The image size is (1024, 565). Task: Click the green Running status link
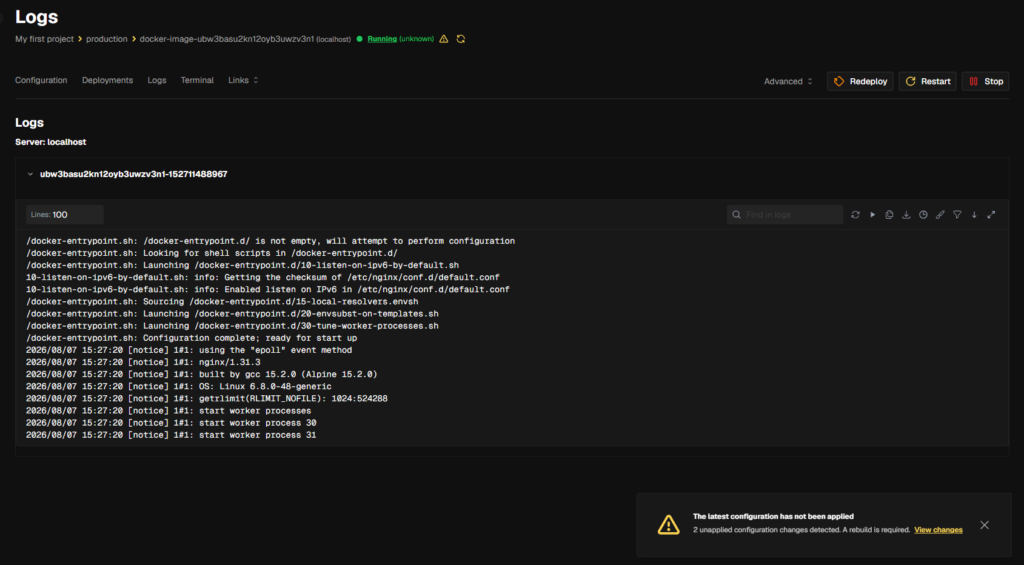coord(382,39)
